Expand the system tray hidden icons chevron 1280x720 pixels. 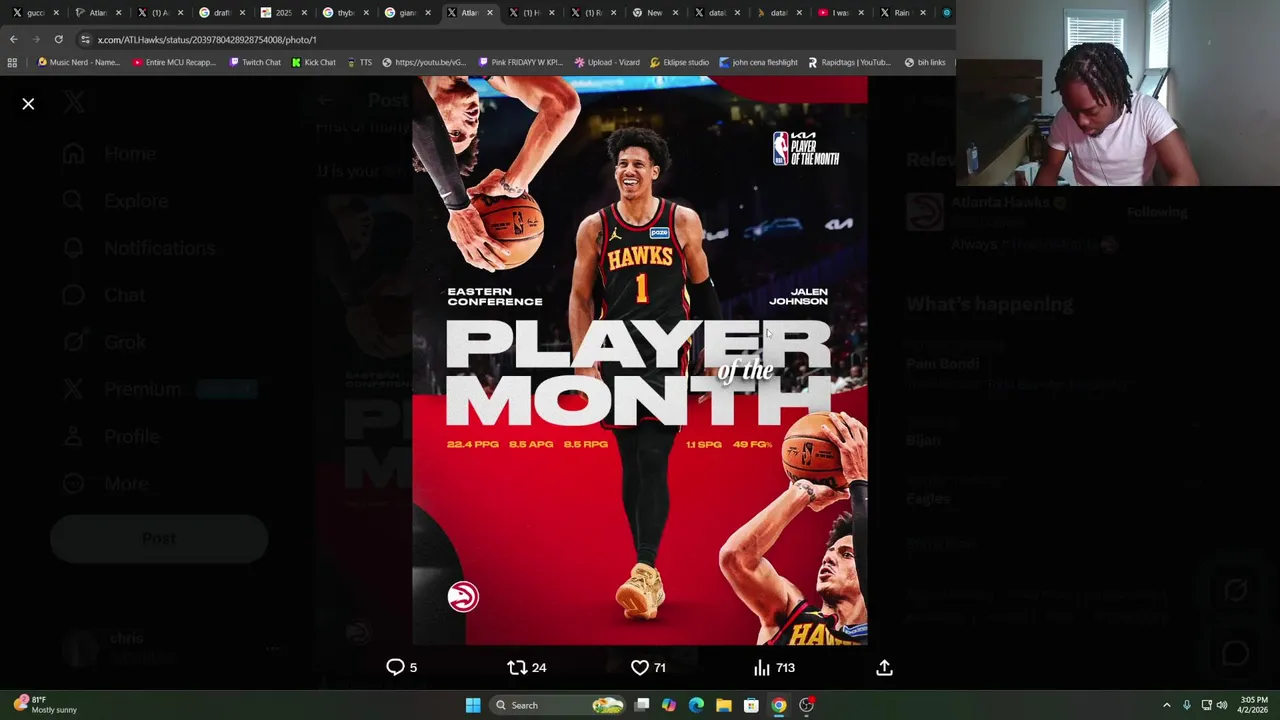tap(1166, 705)
